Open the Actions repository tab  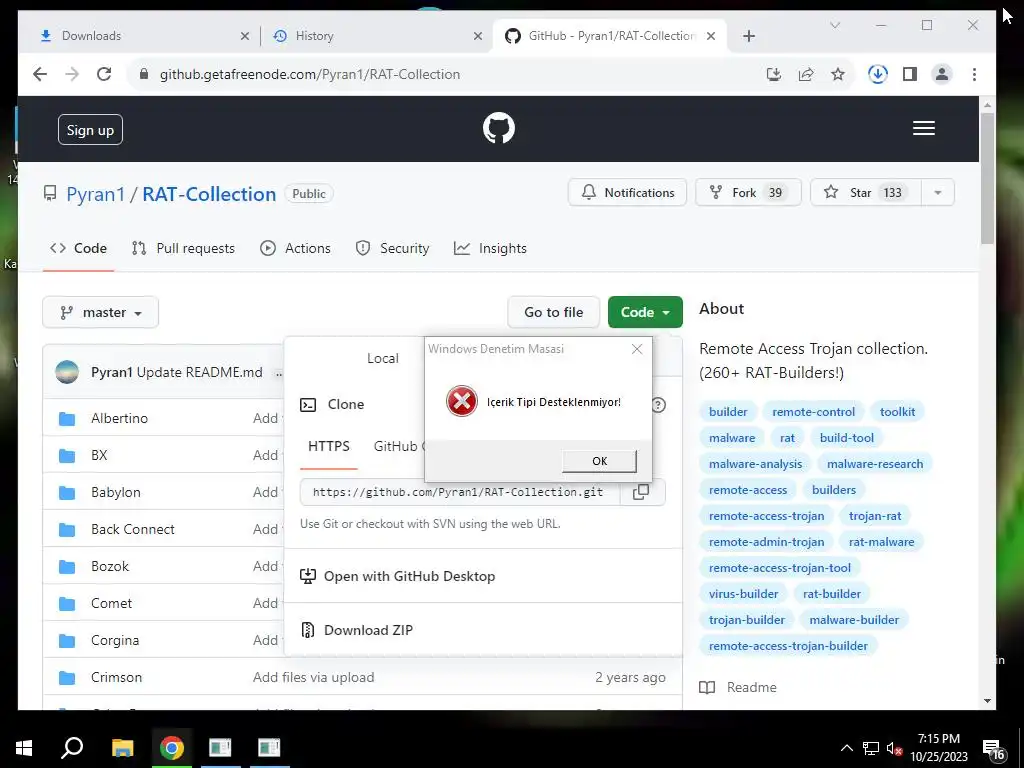click(295, 249)
